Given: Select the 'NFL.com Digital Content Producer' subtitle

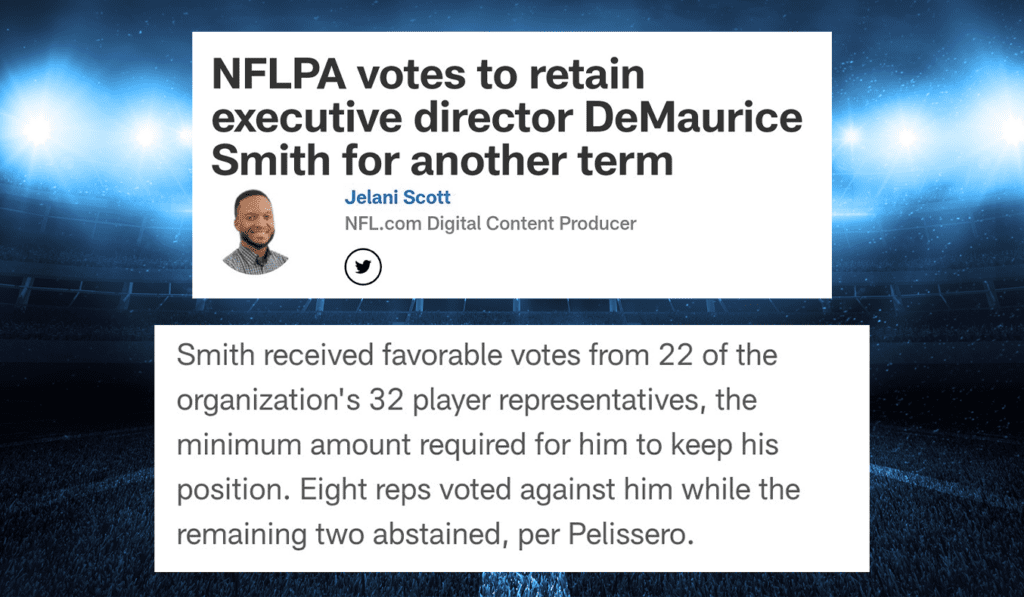Looking at the screenshot, I should pyautogui.click(x=490, y=223).
